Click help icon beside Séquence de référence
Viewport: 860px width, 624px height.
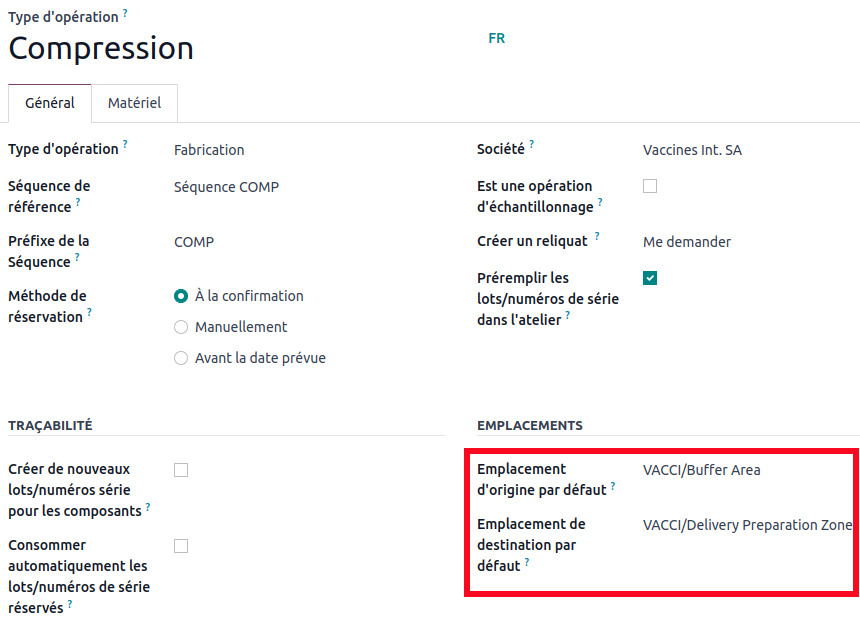pyautogui.click(x=78, y=202)
